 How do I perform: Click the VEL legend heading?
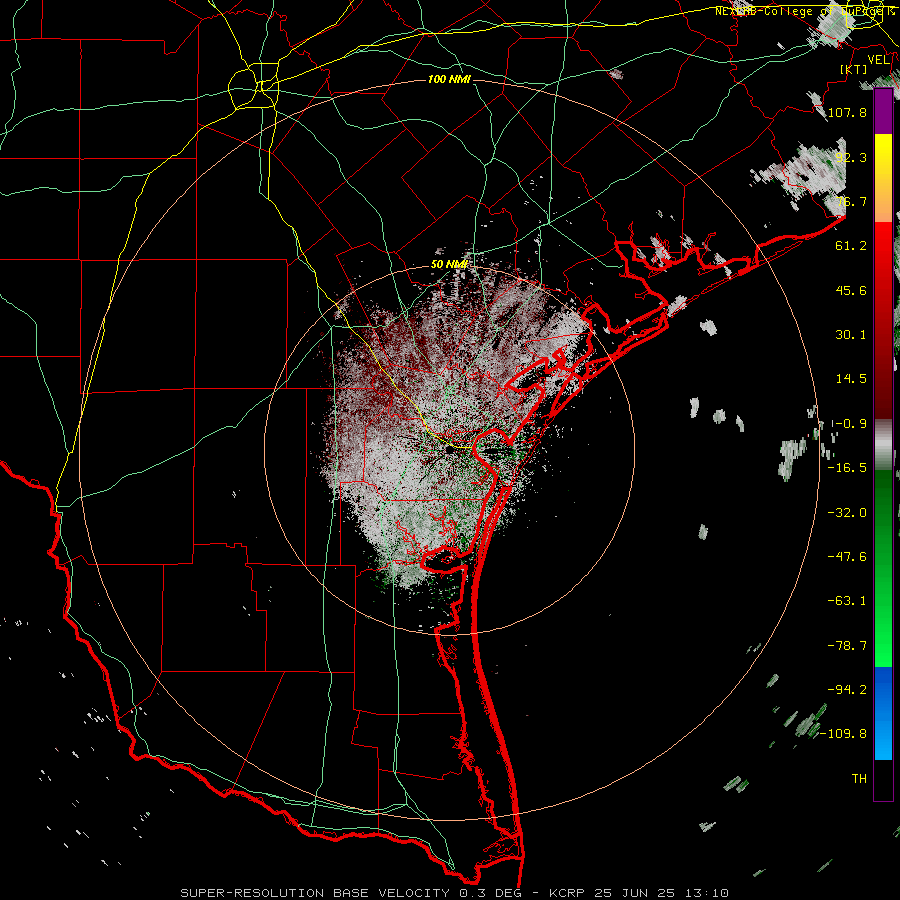[x=879, y=60]
